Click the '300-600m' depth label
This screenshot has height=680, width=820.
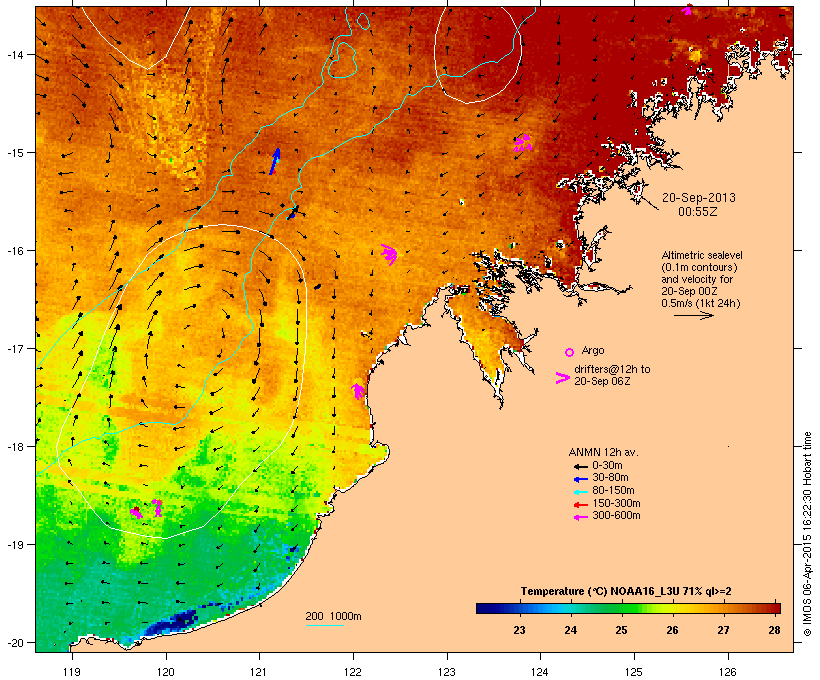pos(616,516)
